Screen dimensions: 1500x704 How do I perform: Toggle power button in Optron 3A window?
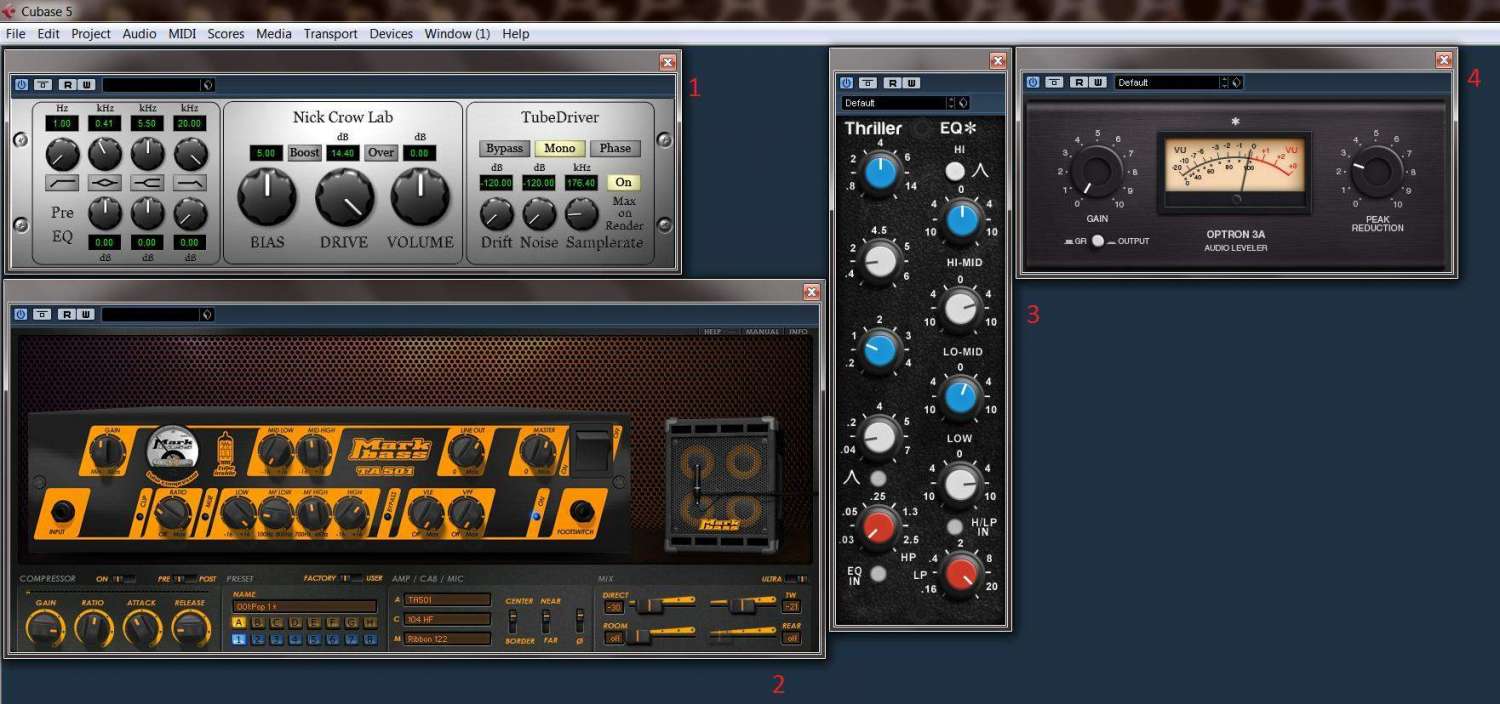point(1033,82)
